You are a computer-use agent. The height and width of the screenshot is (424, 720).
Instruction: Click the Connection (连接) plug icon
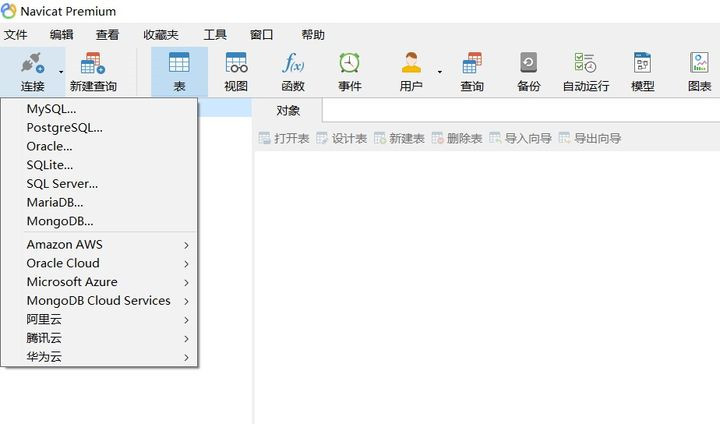point(33,63)
